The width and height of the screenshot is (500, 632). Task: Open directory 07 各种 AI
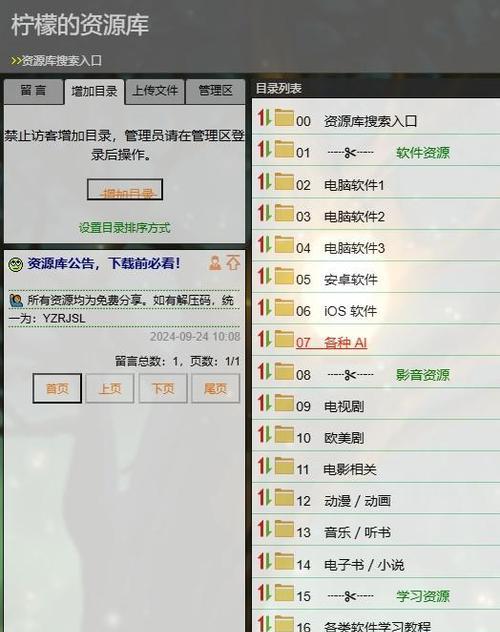tap(331, 343)
